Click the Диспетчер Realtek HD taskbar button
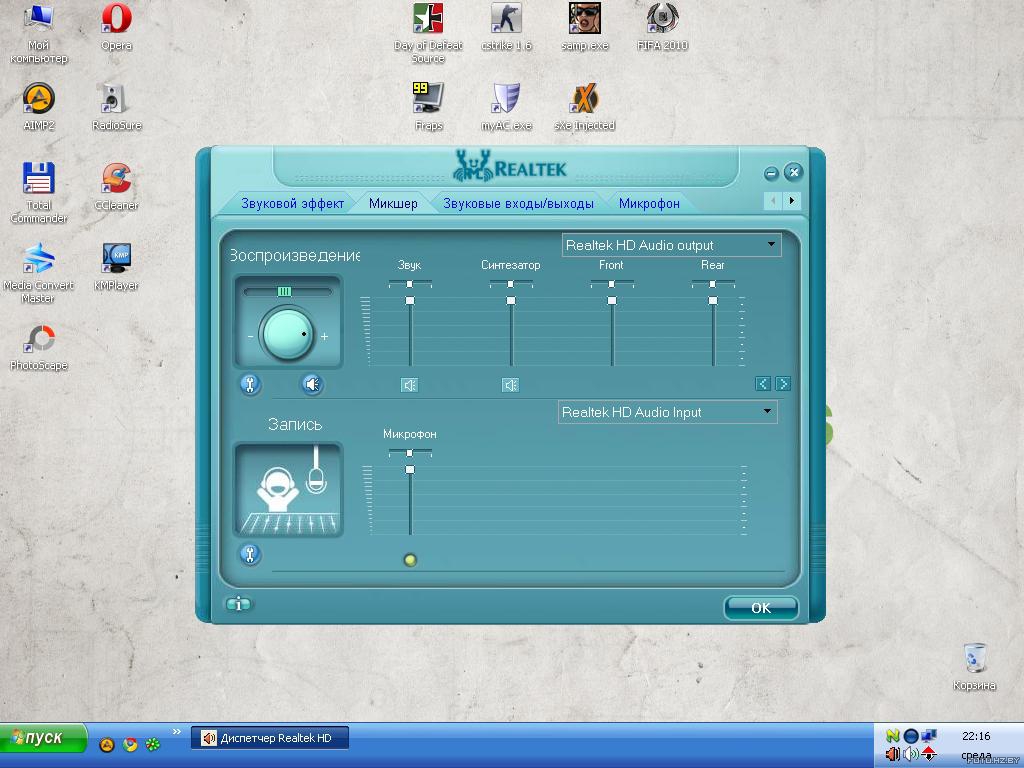The image size is (1024, 768). pyautogui.click(x=270, y=738)
